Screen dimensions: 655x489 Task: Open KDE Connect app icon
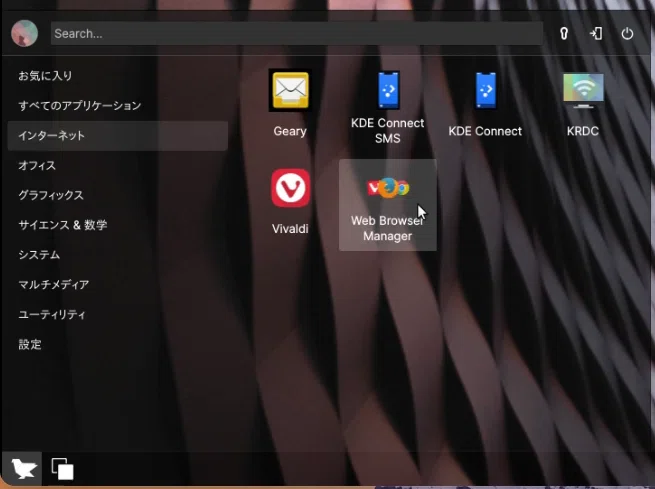pyautogui.click(x=485, y=104)
